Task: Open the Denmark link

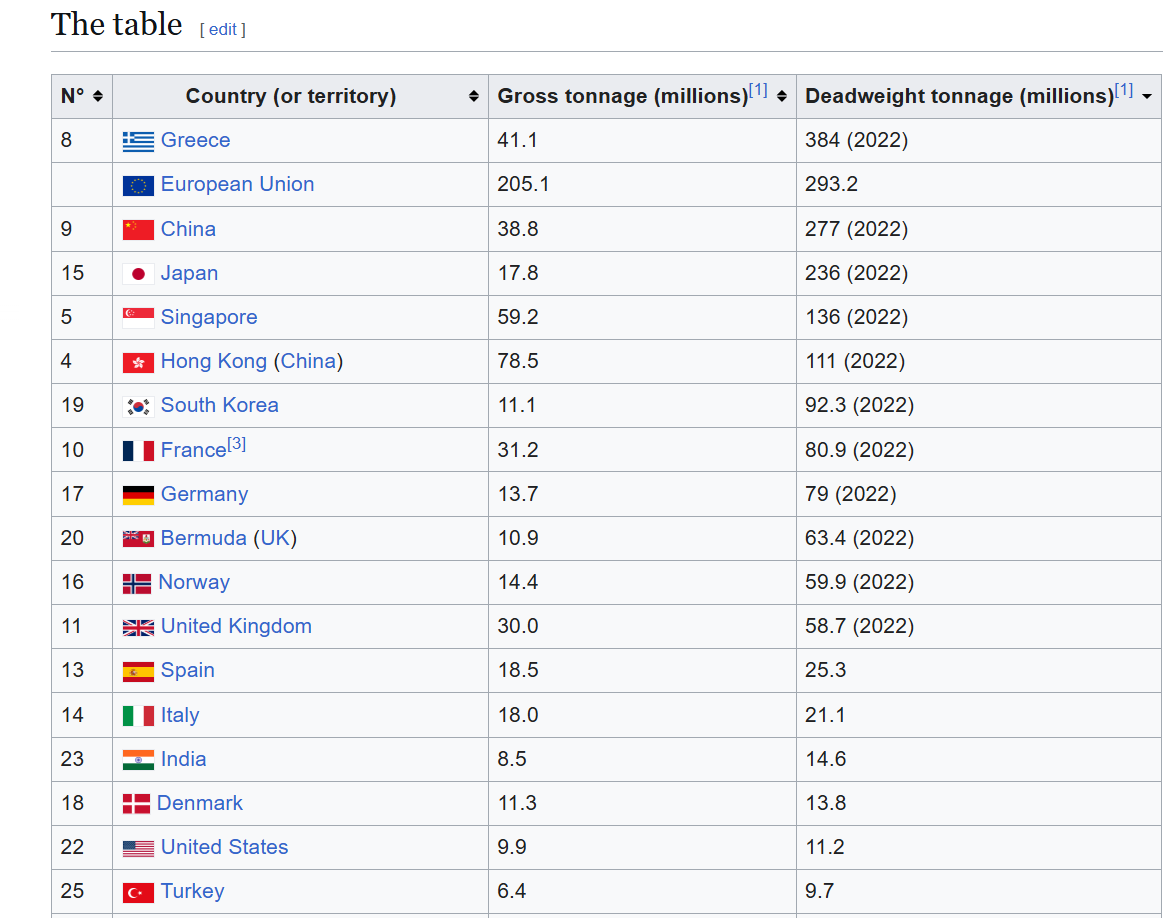Action: tap(200, 802)
